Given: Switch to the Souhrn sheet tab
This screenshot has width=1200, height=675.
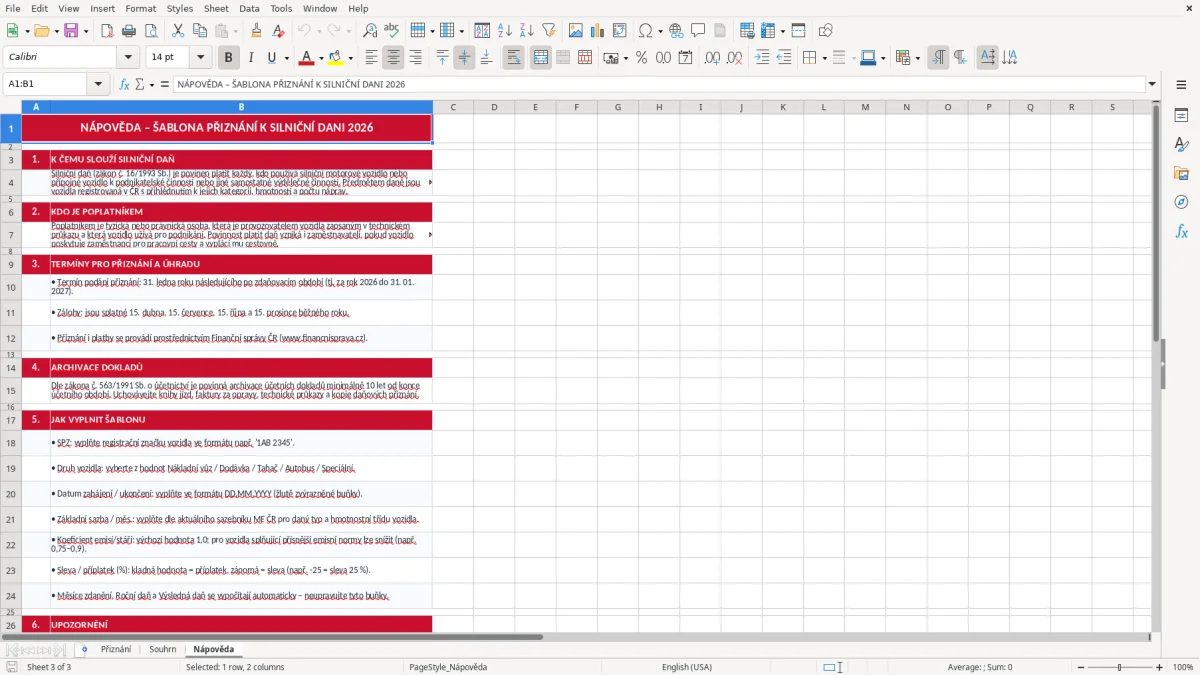Looking at the screenshot, I should coord(163,649).
